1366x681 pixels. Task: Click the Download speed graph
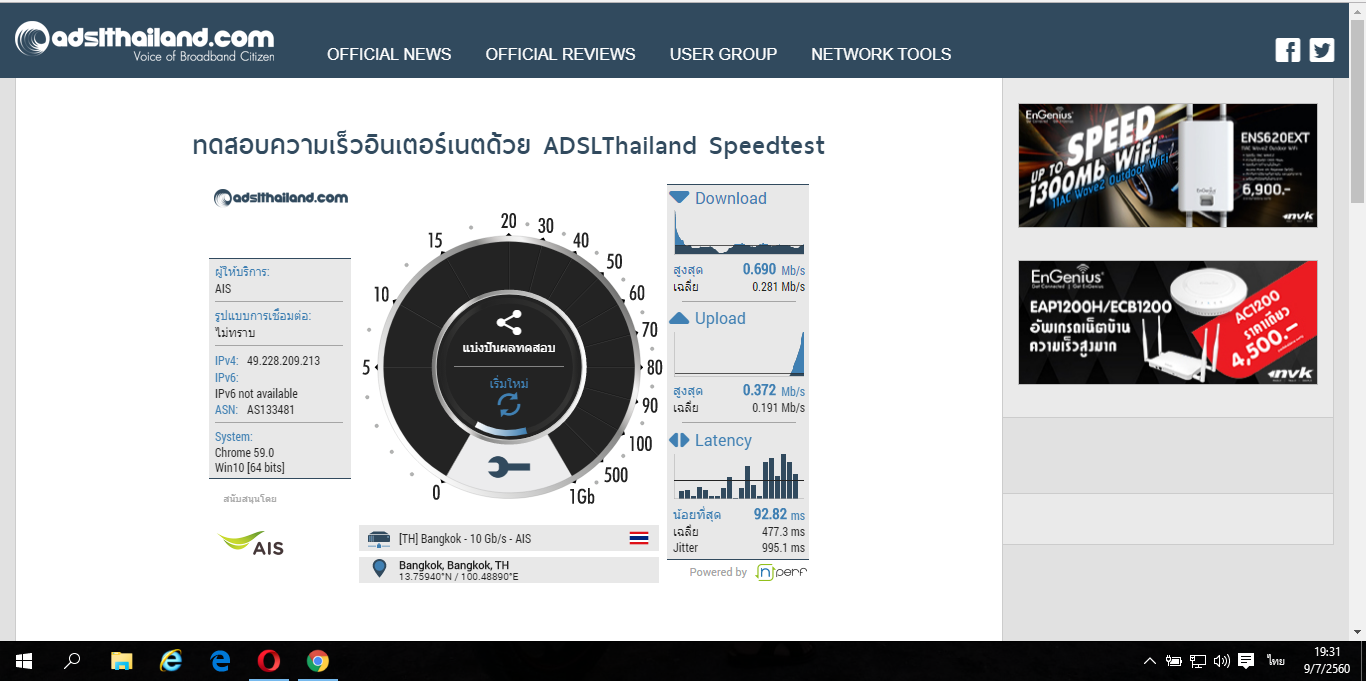coord(739,234)
